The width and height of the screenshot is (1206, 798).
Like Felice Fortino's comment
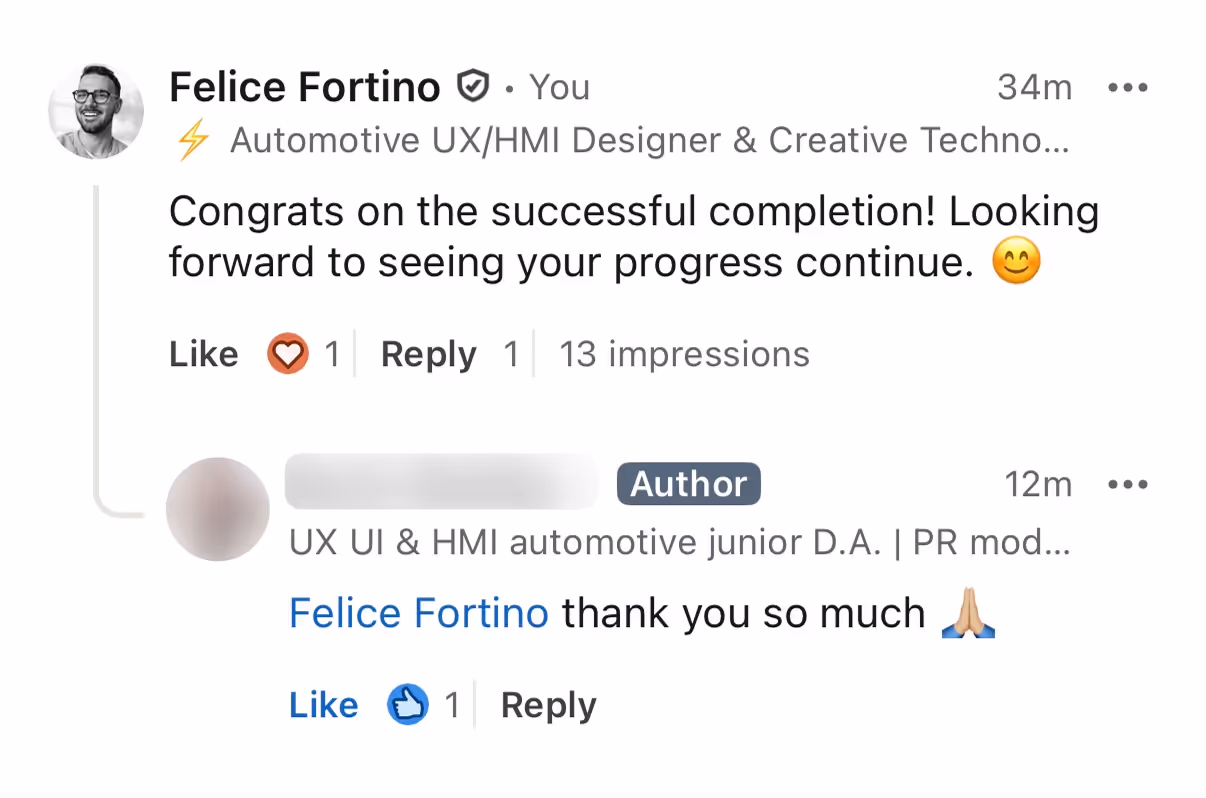click(203, 354)
